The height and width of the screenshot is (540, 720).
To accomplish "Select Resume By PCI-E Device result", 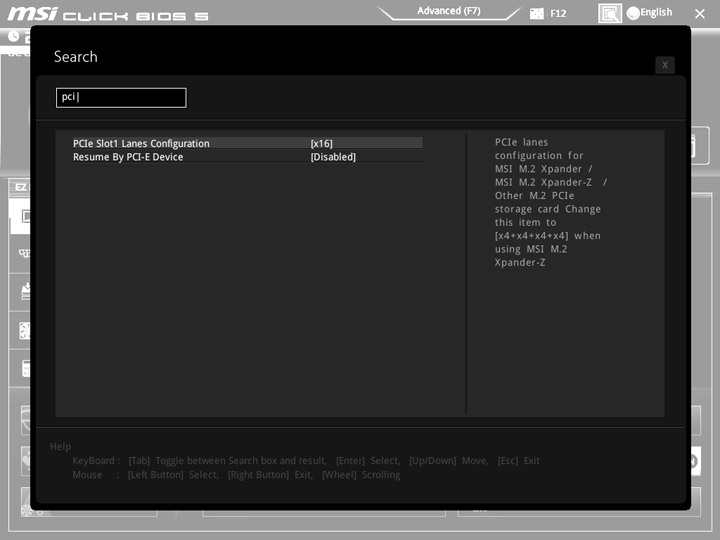I will pos(248,157).
